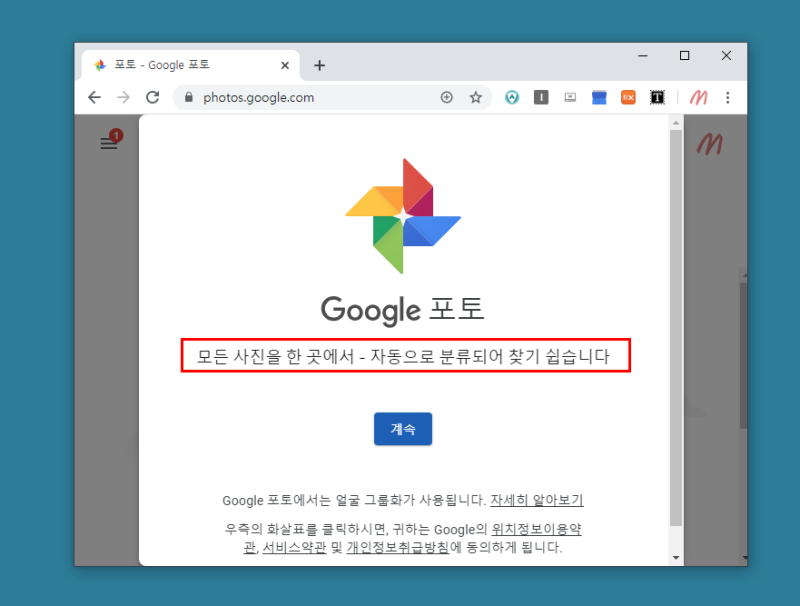The image size is (800, 606).
Task: Click the gray square I extension icon
Action: tap(541, 97)
